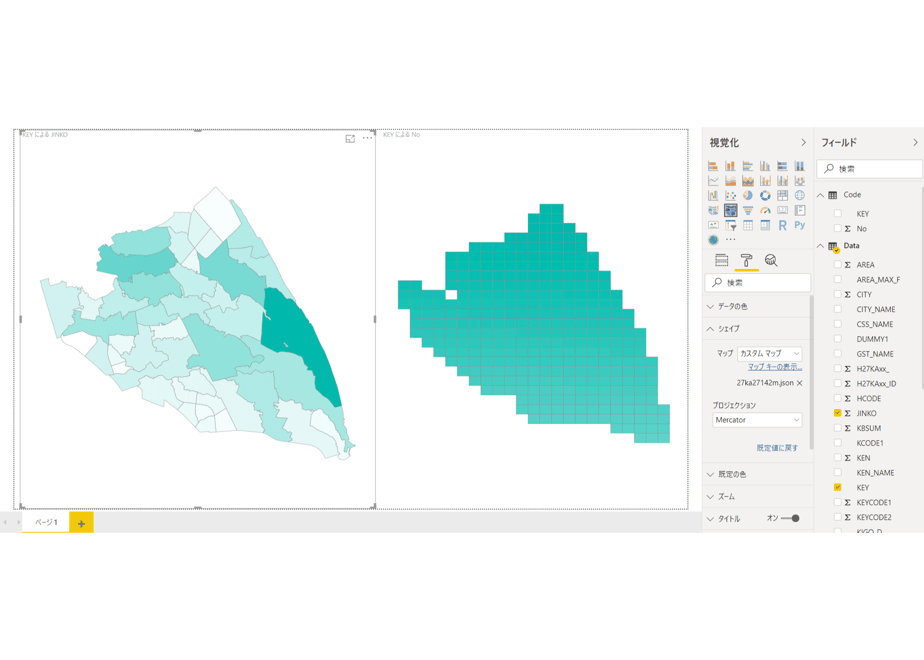Screen dimensions: 924x660
Task: Select the ribbon chart visual
Action: [800, 180]
